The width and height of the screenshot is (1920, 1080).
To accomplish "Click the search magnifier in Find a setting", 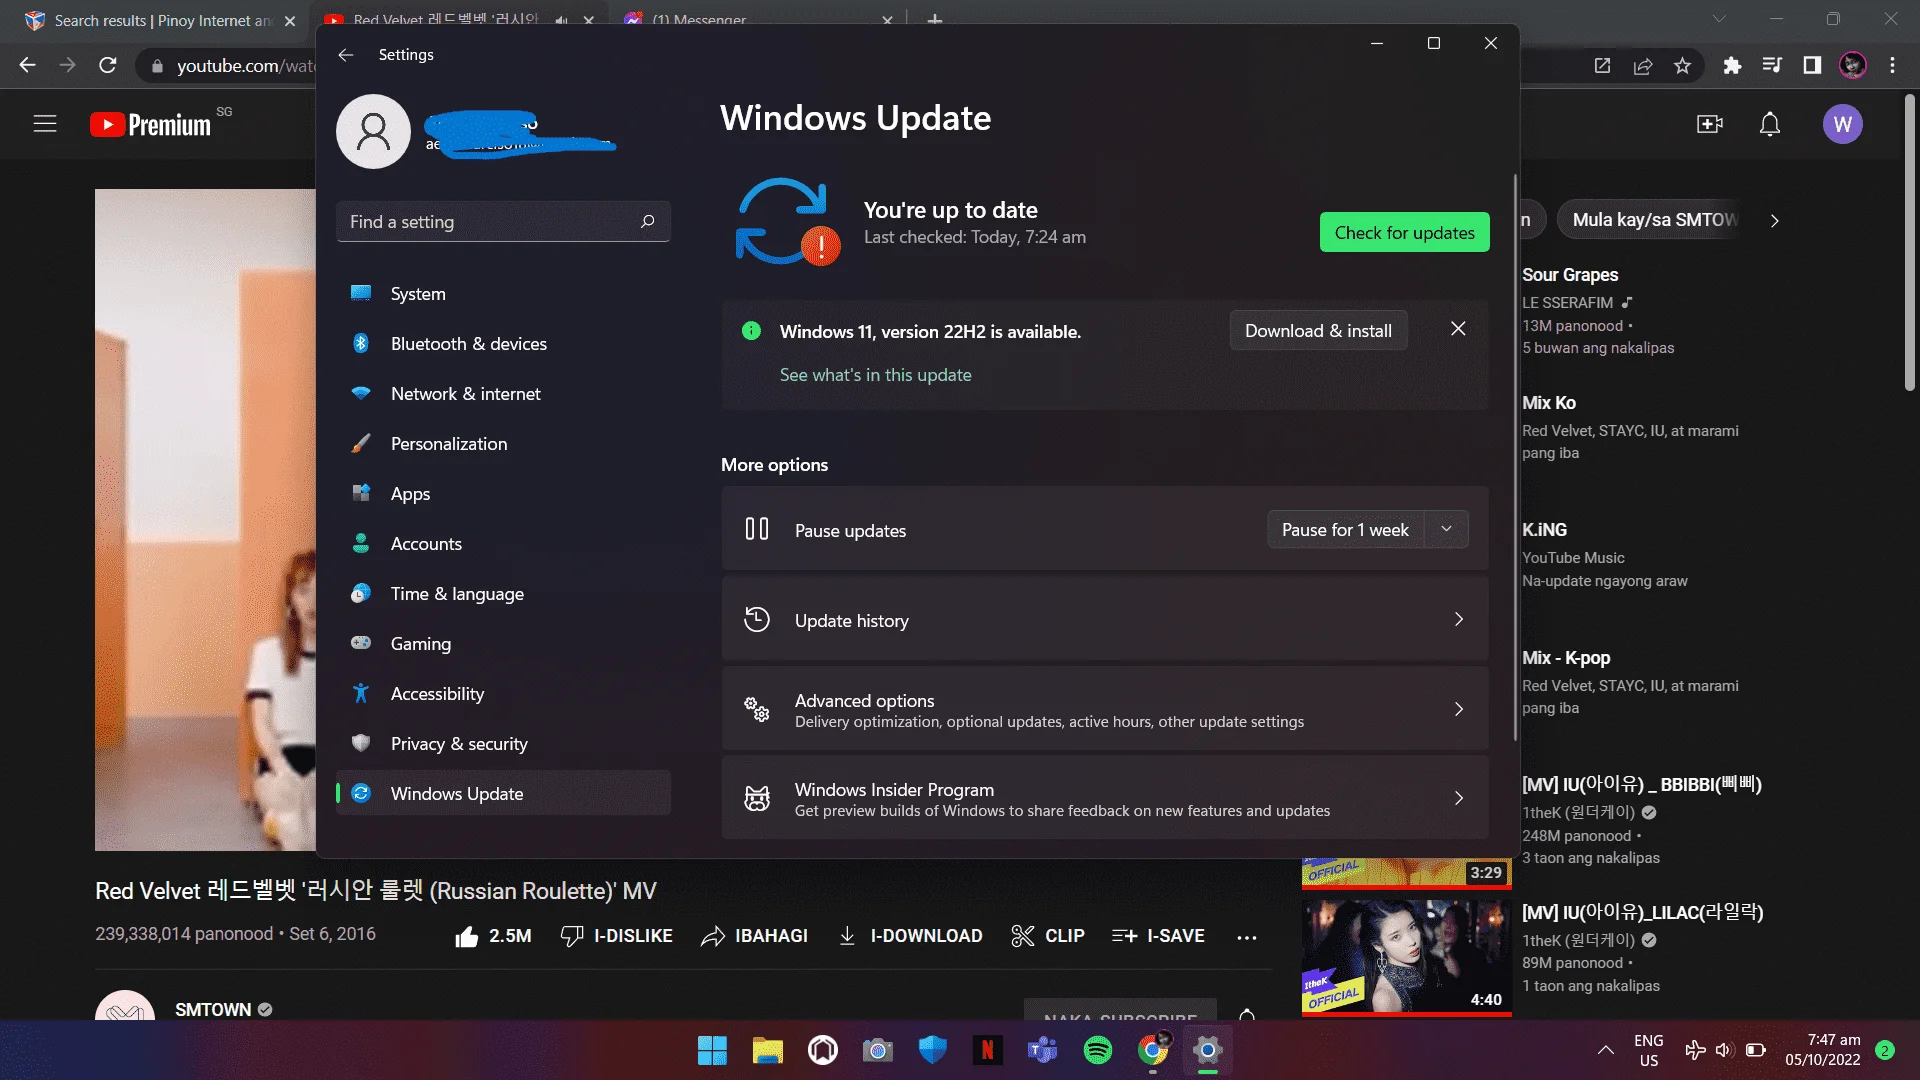I will (x=647, y=221).
